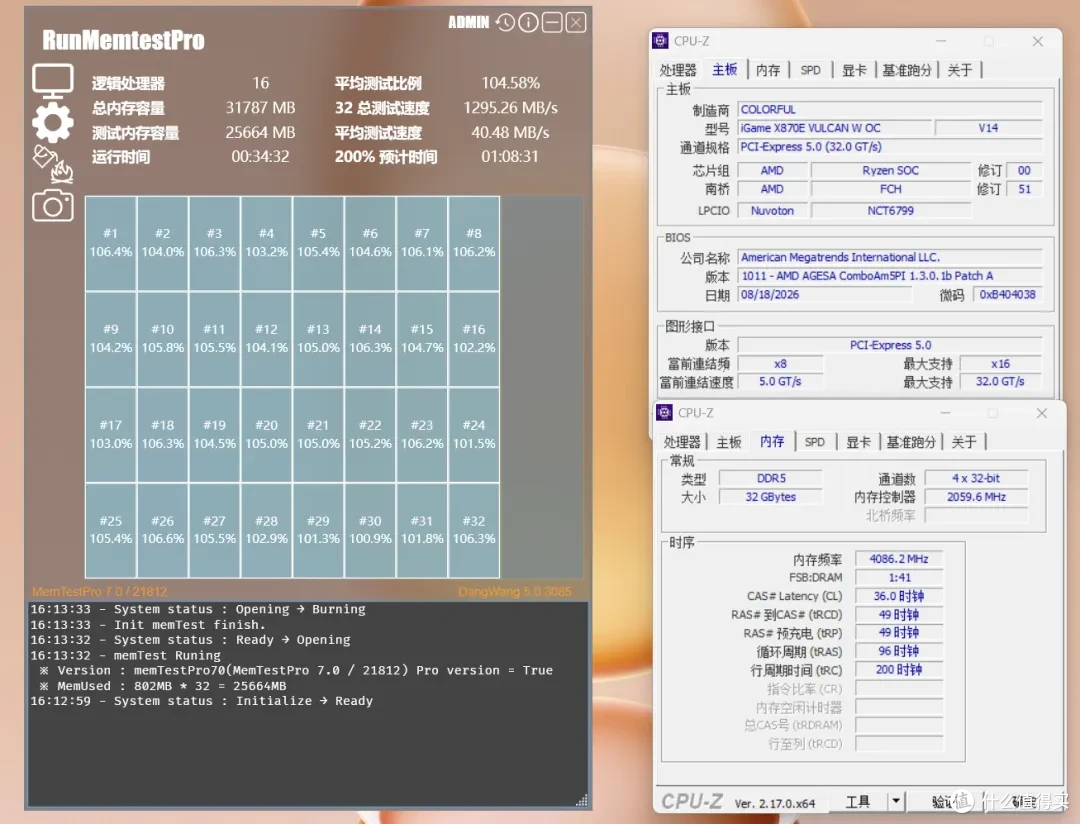Click the monitor icon in RunMemtestPro sidebar
The width and height of the screenshot is (1080, 824).
tap(52, 81)
